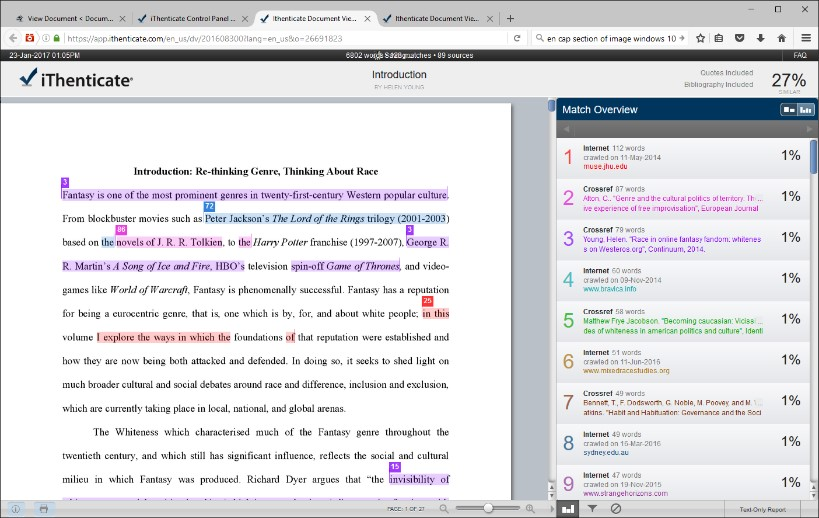Click the site identity info icon
This screenshot has height=518, width=819.
pos(46,38)
